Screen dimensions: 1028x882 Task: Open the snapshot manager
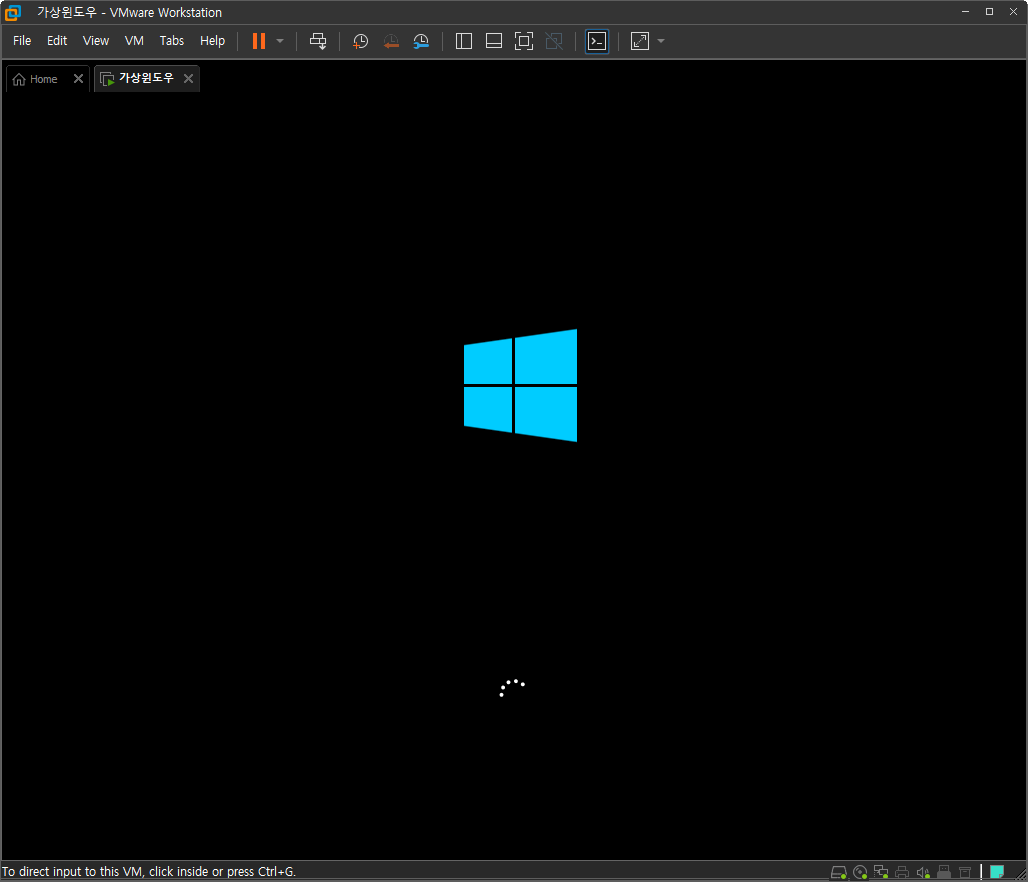(421, 41)
